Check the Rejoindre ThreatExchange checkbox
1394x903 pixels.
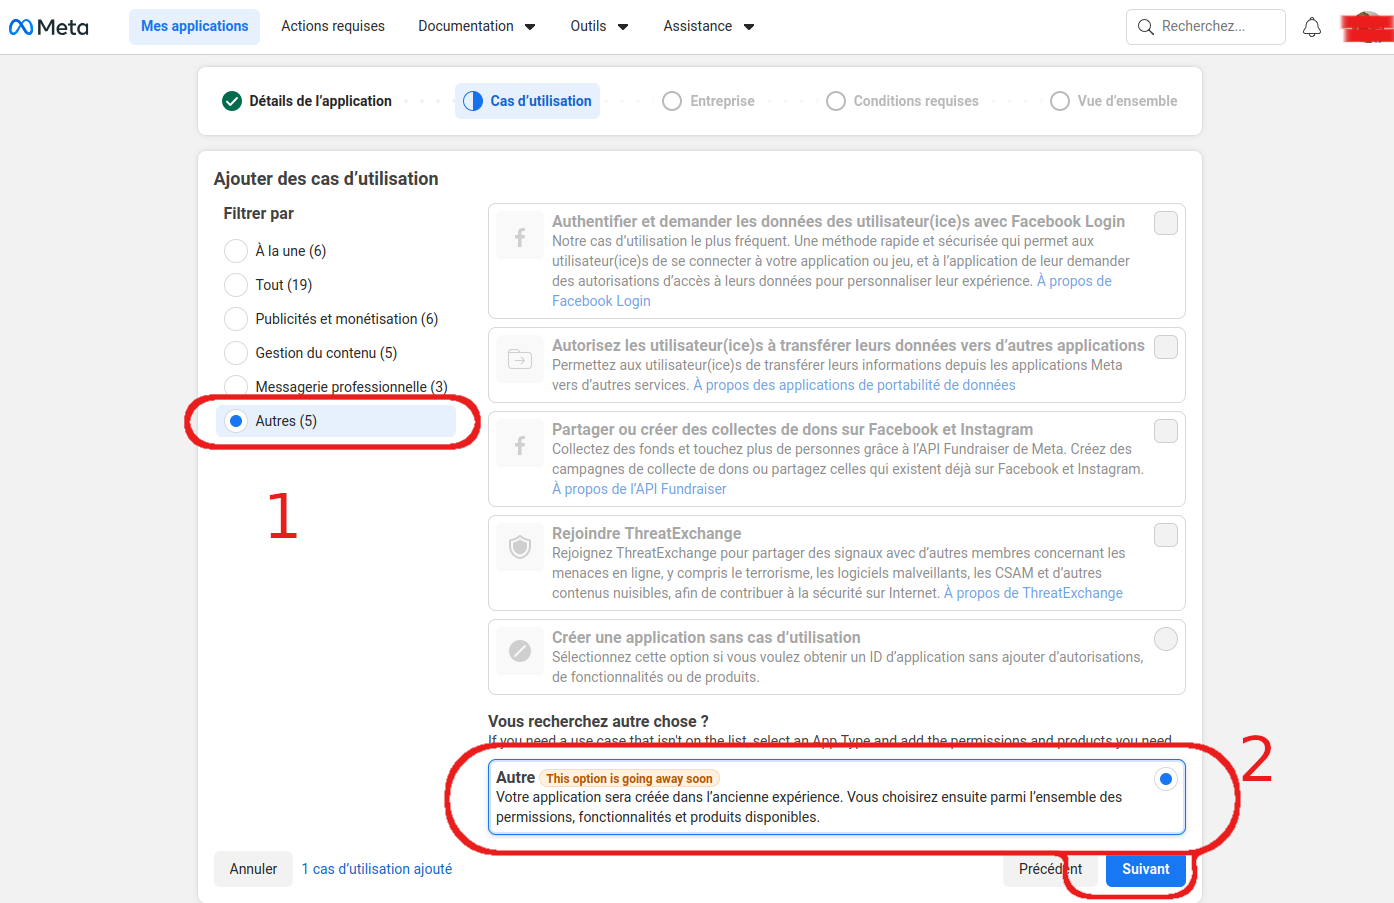pyautogui.click(x=1166, y=535)
